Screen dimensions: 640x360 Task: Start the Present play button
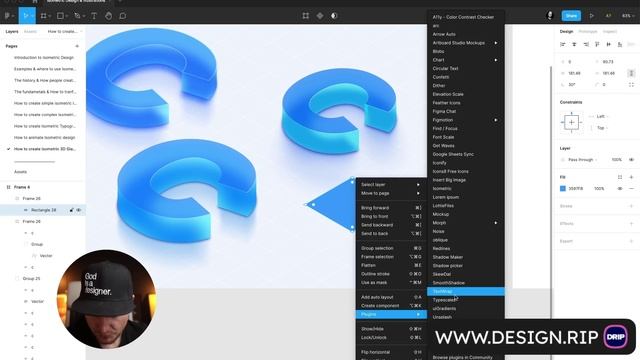click(591, 16)
